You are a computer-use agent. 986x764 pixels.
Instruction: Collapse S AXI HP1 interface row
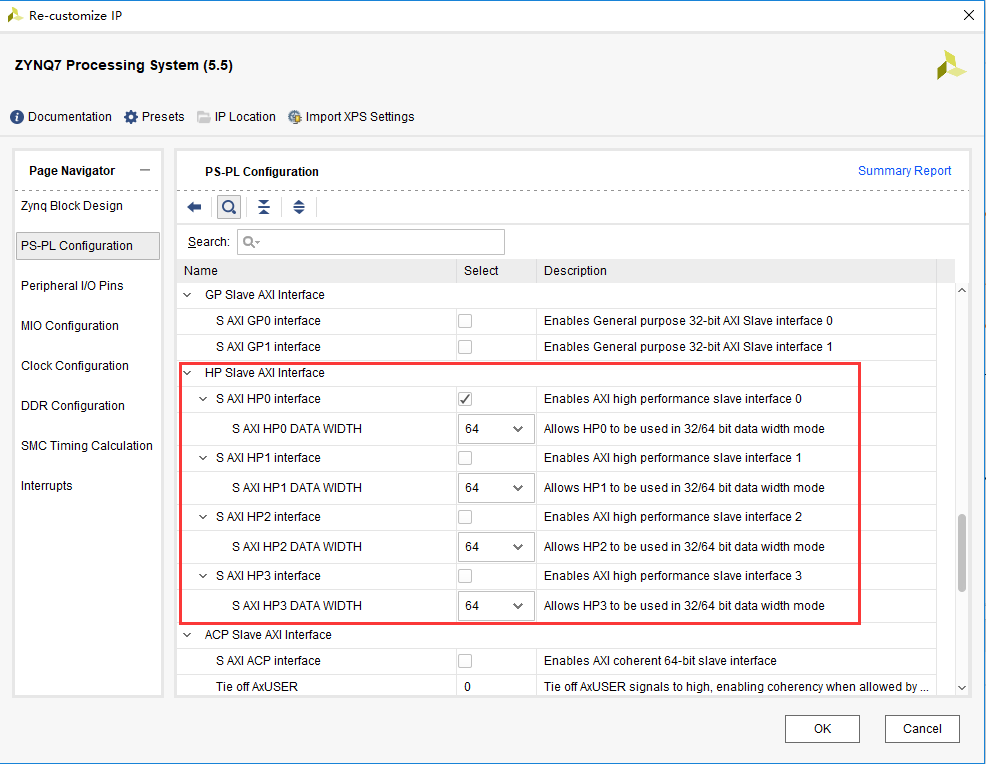tap(203, 458)
